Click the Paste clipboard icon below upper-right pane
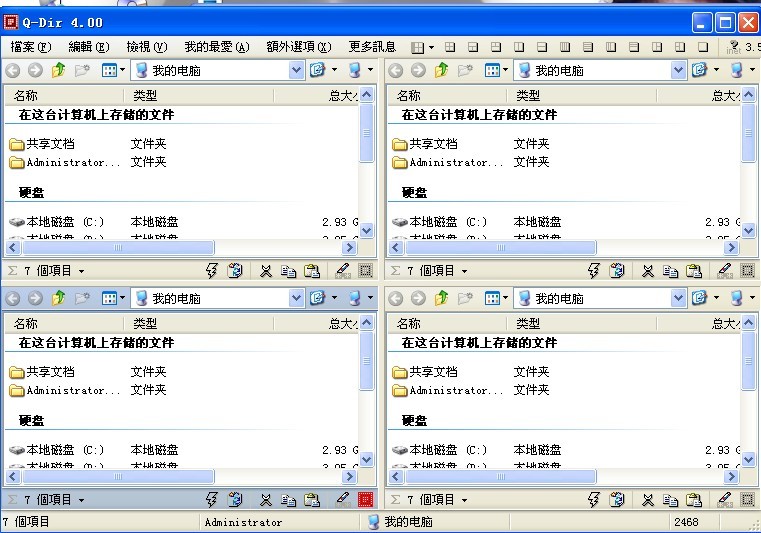 click(x=694, y=271)
